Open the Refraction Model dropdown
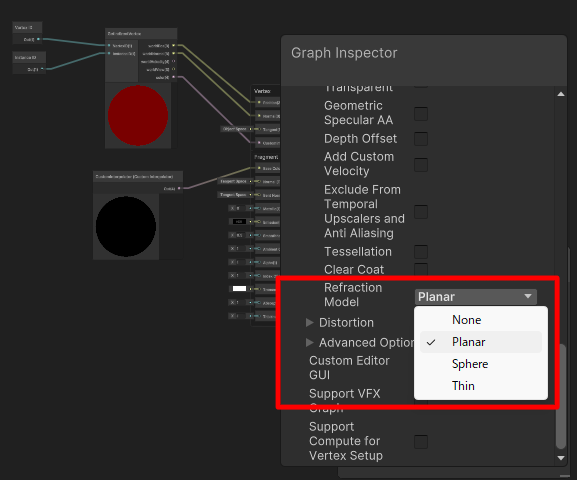Image resolution: width=577 pixels, height=480 pixels. (x=475, y=297)
